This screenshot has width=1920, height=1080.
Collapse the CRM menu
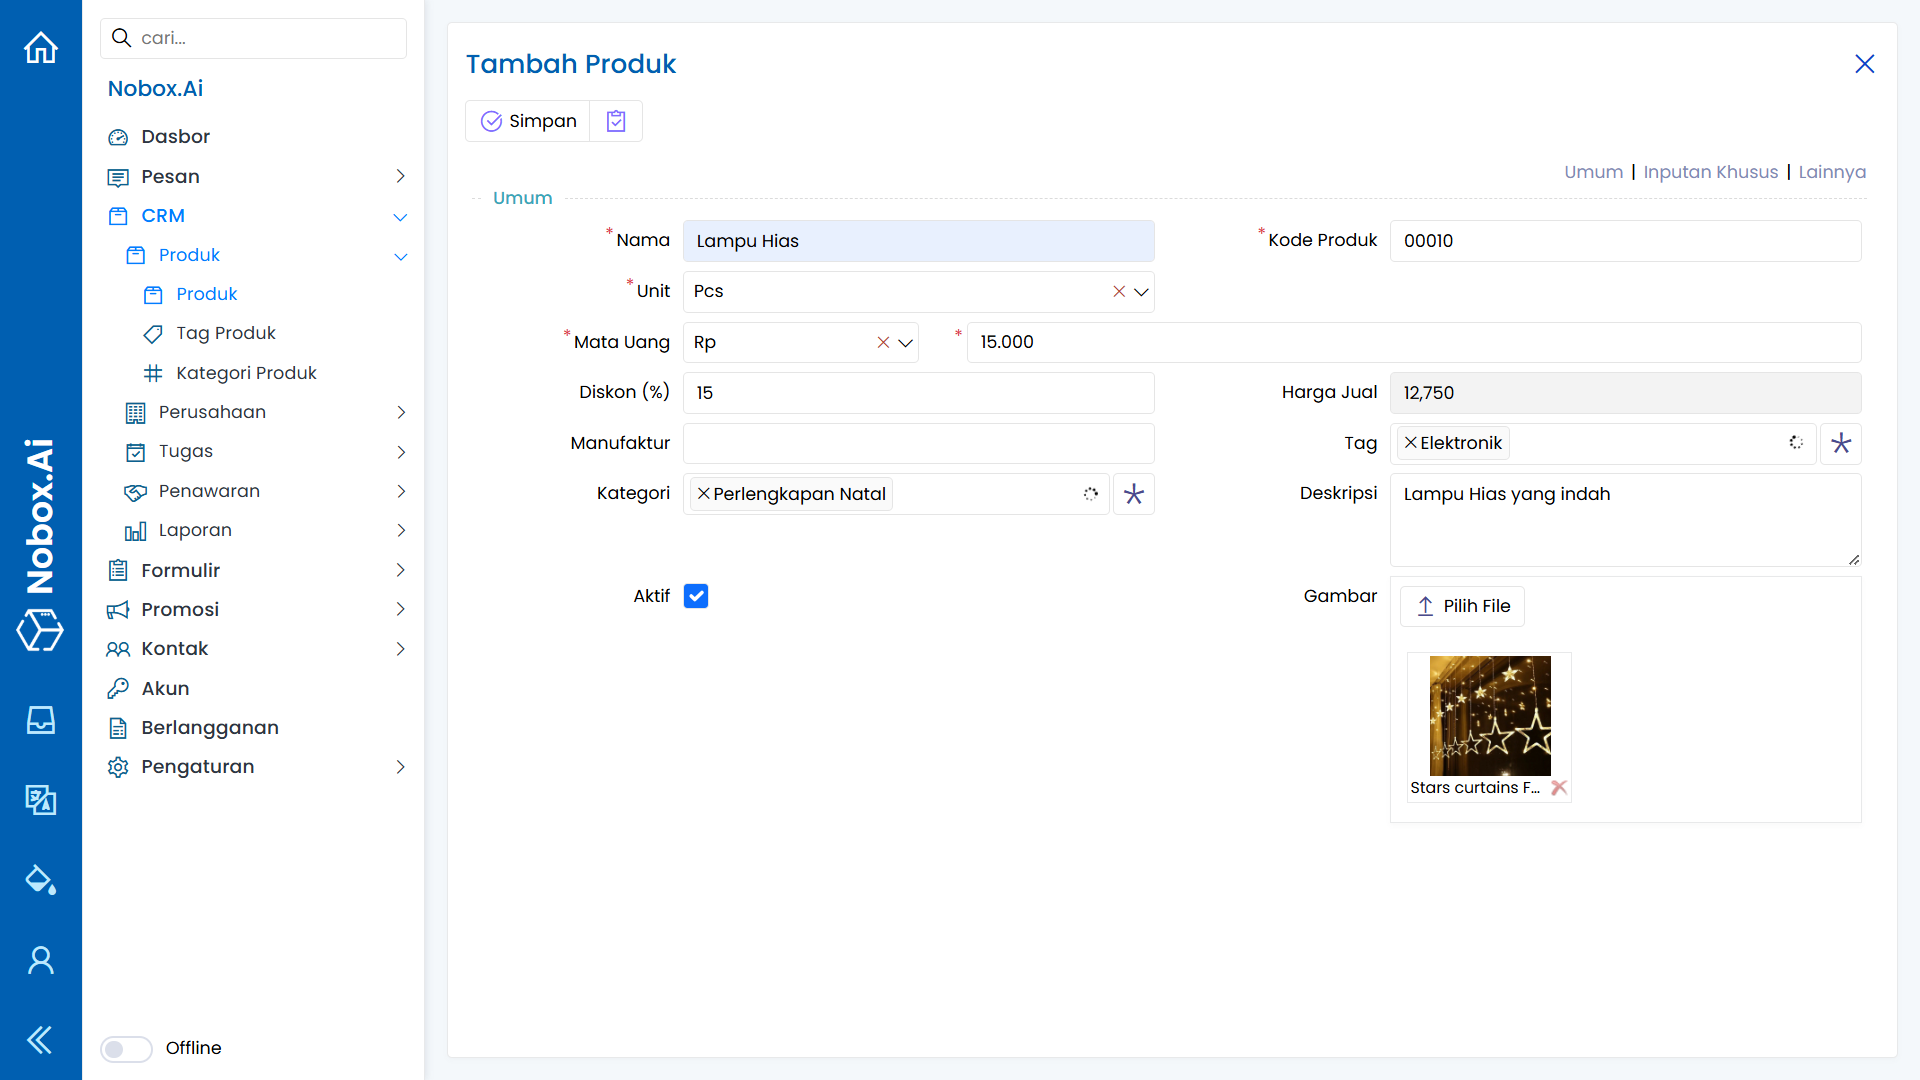point(400,216)
